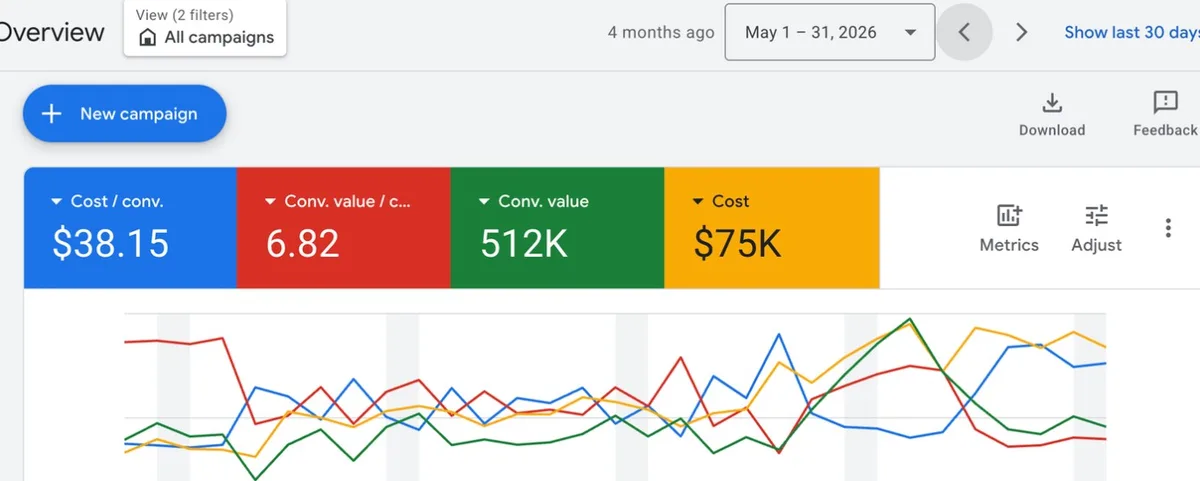1200x481 pixels.
Task: Click the Adjust label text
Action: tap(1097, 245)
